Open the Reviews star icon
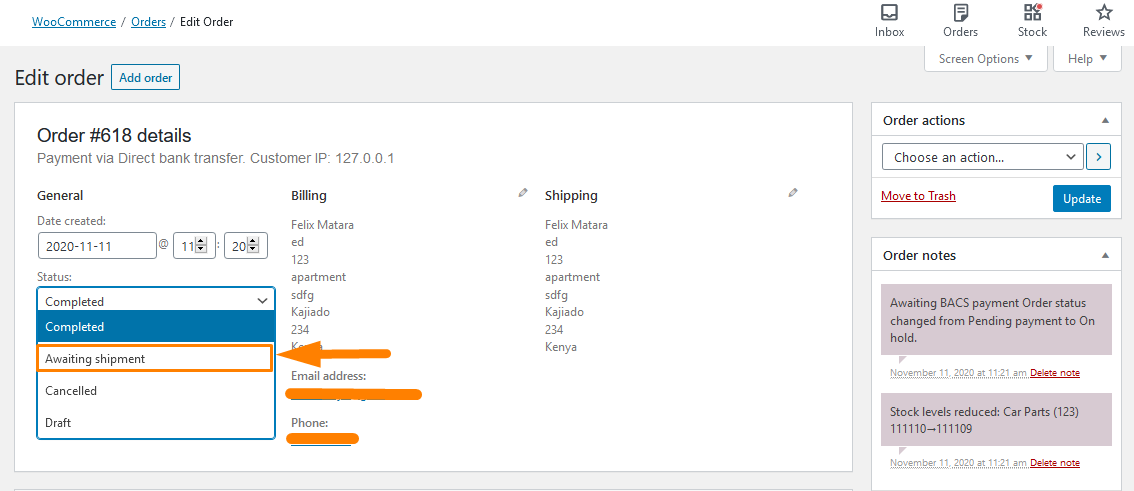 tap(1104, 12)
